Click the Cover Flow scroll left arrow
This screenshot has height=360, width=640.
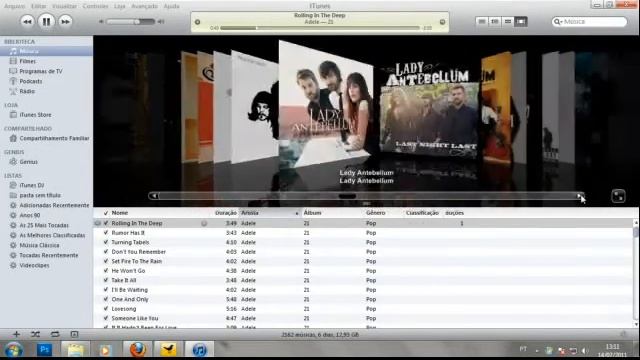tap(154, 196)
